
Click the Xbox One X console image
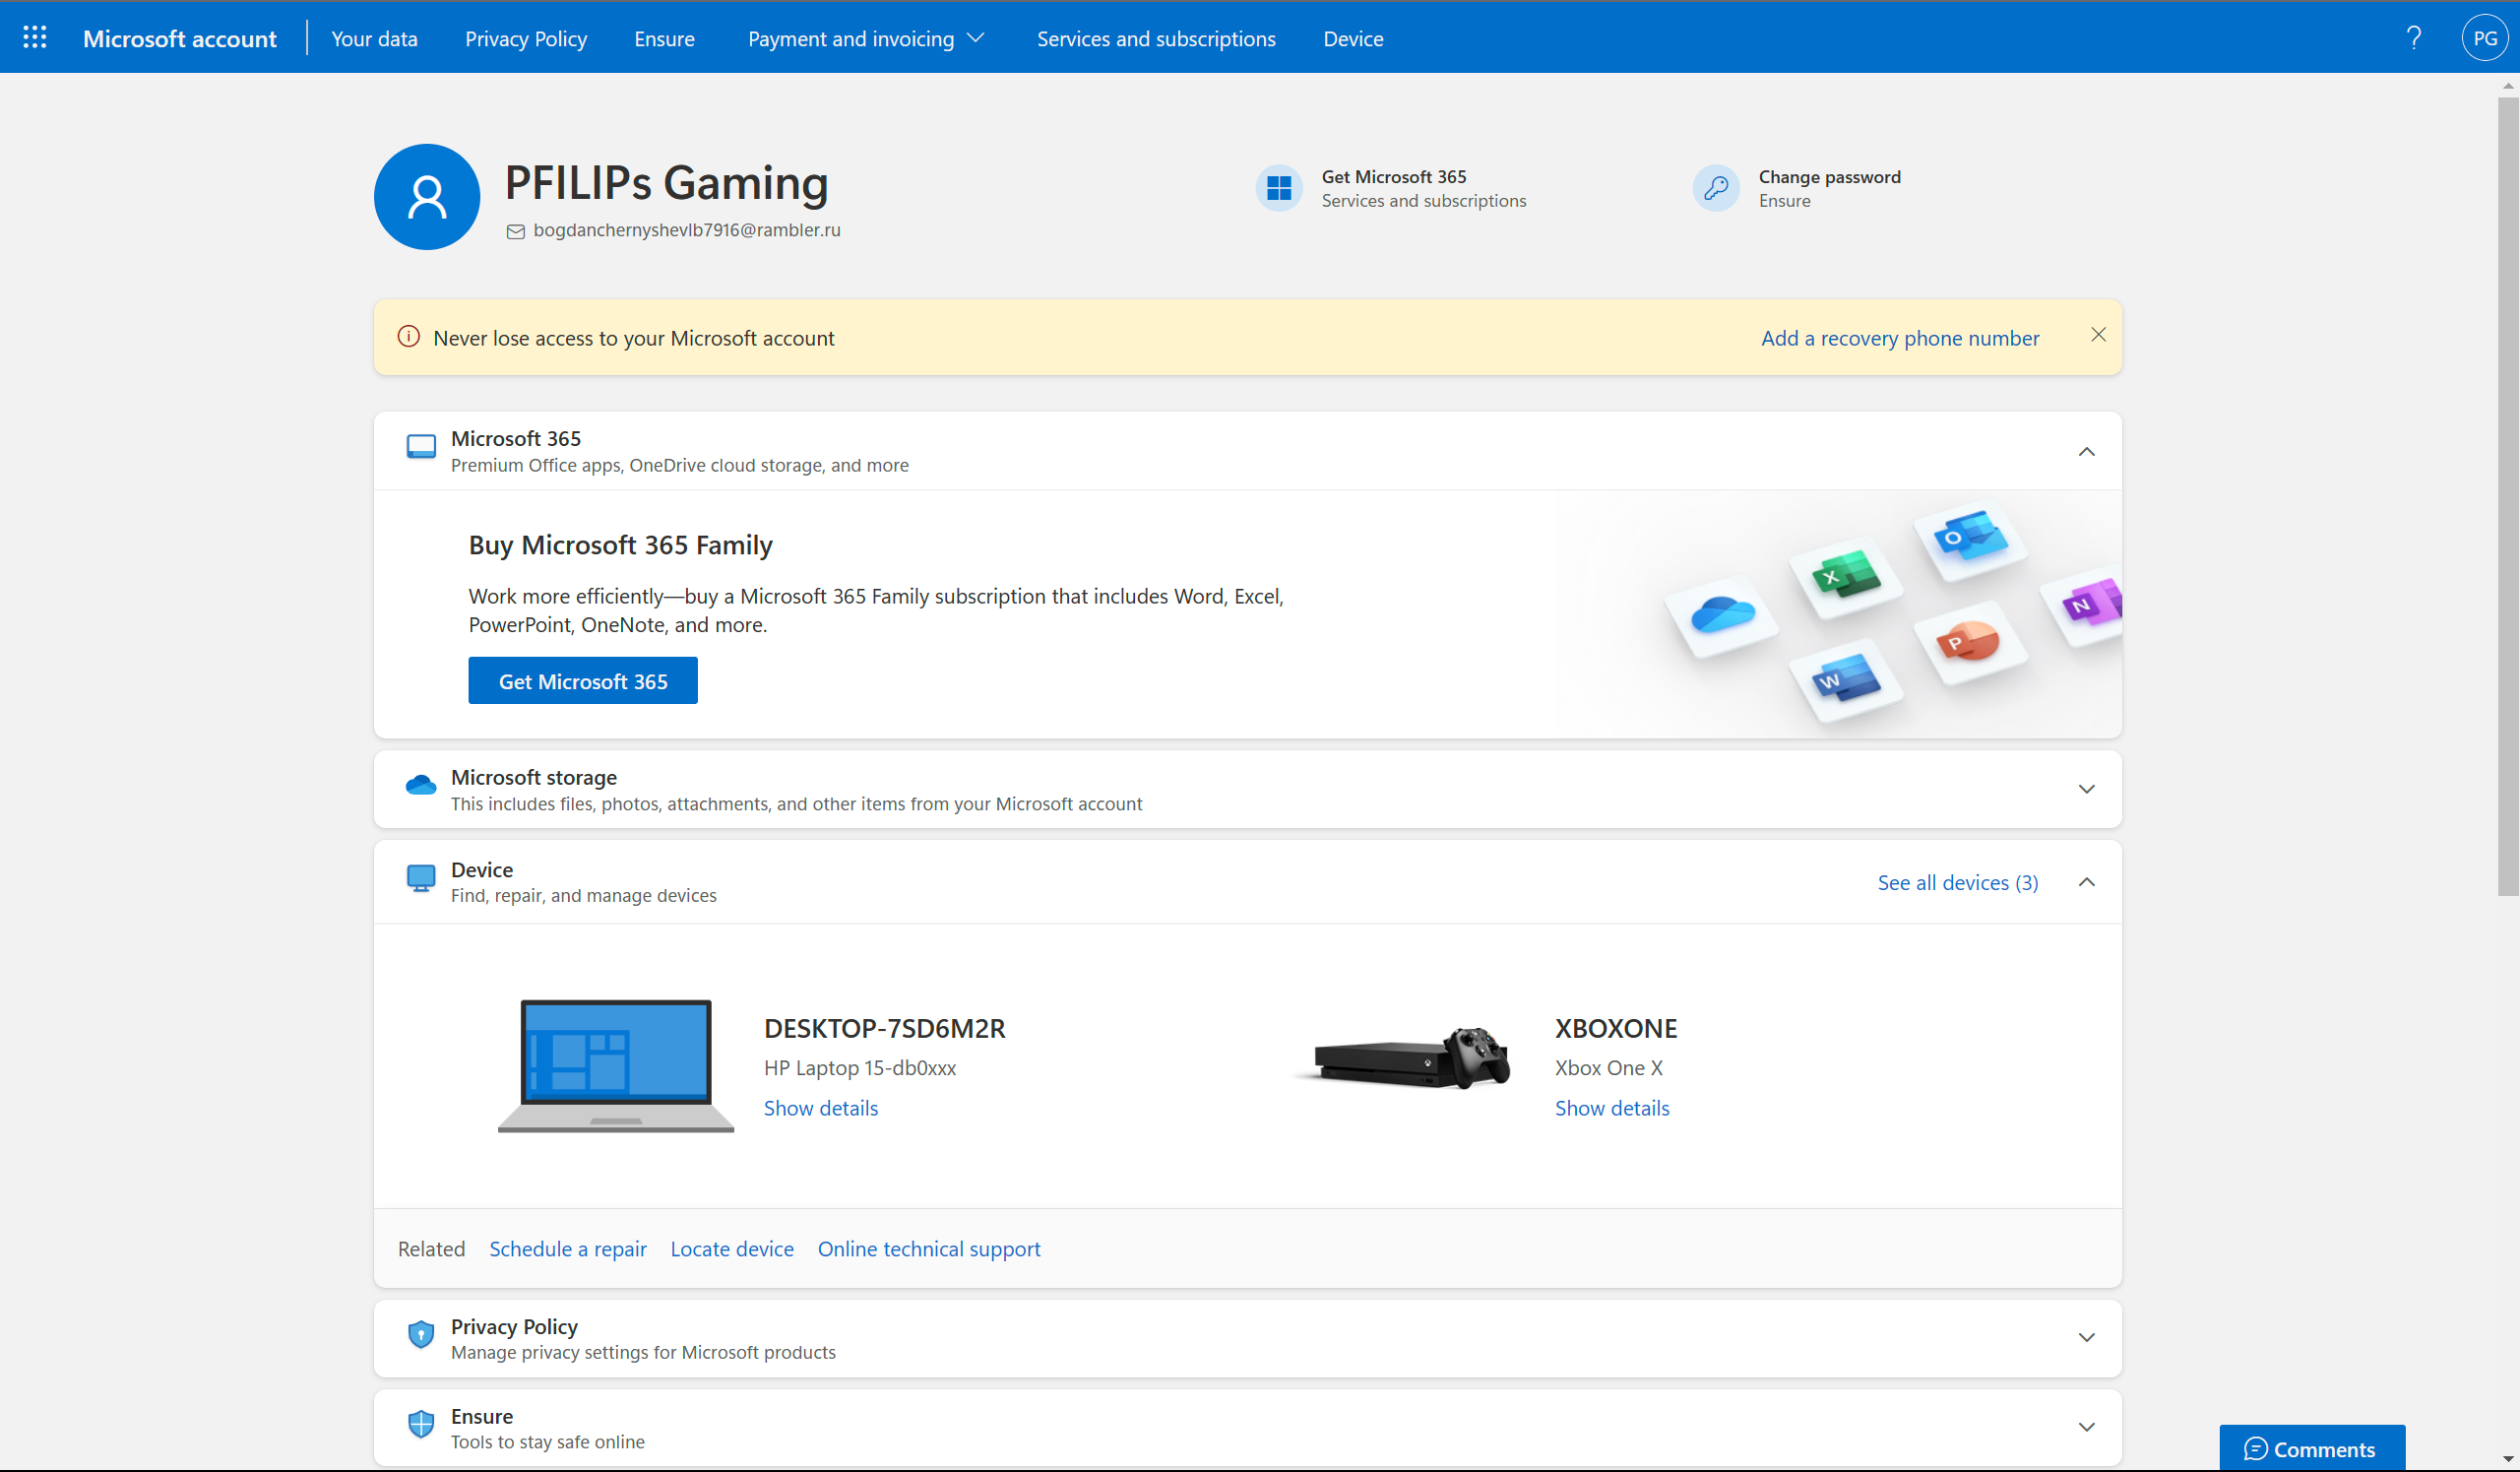pos(1405,1060)
